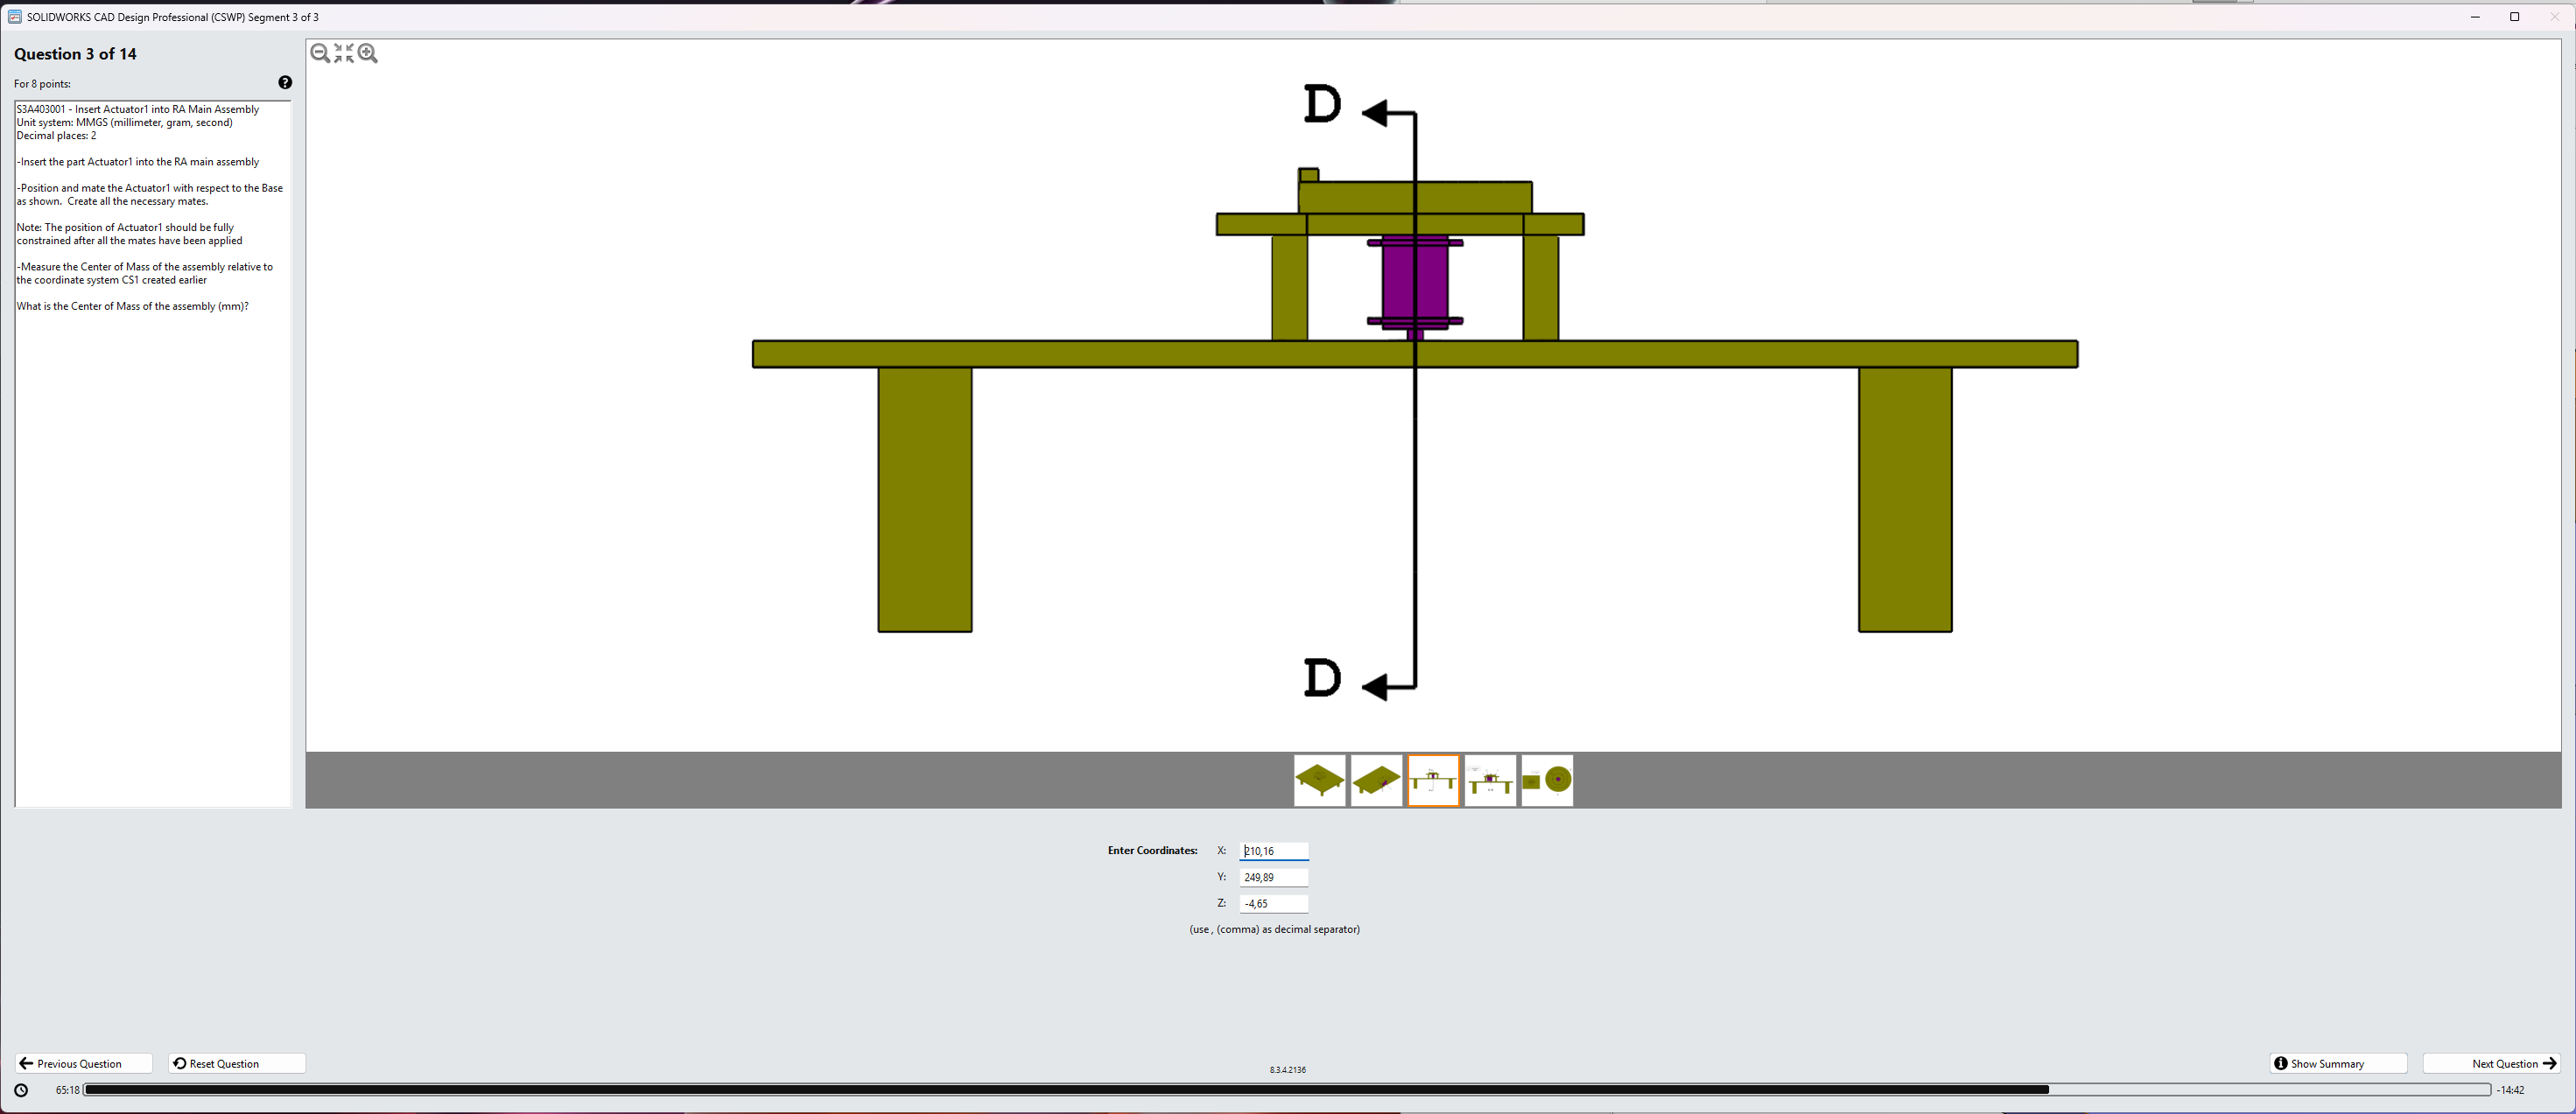Screen dimensions: 2576x1114
Task: Select the highlighted front view thumbnail
Action: [x=1433, y=780]
